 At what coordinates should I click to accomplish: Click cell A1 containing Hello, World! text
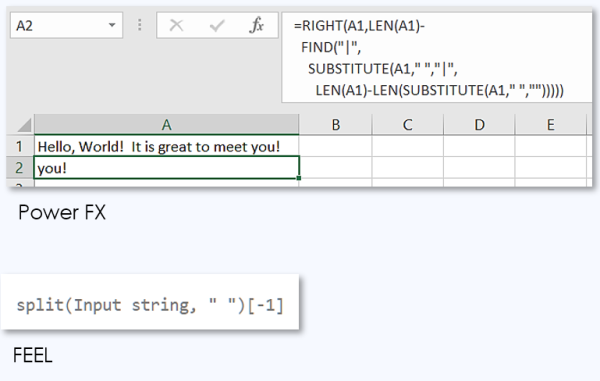(166, 146)
